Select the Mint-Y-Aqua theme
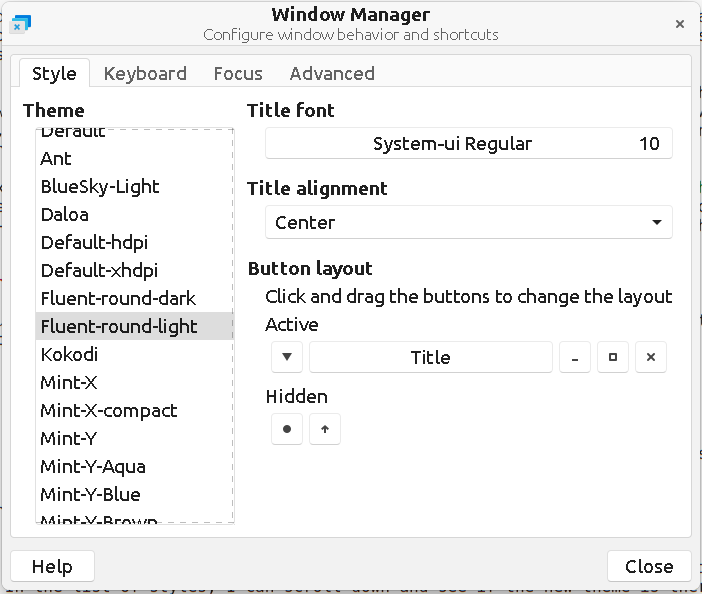 point(92,466)
